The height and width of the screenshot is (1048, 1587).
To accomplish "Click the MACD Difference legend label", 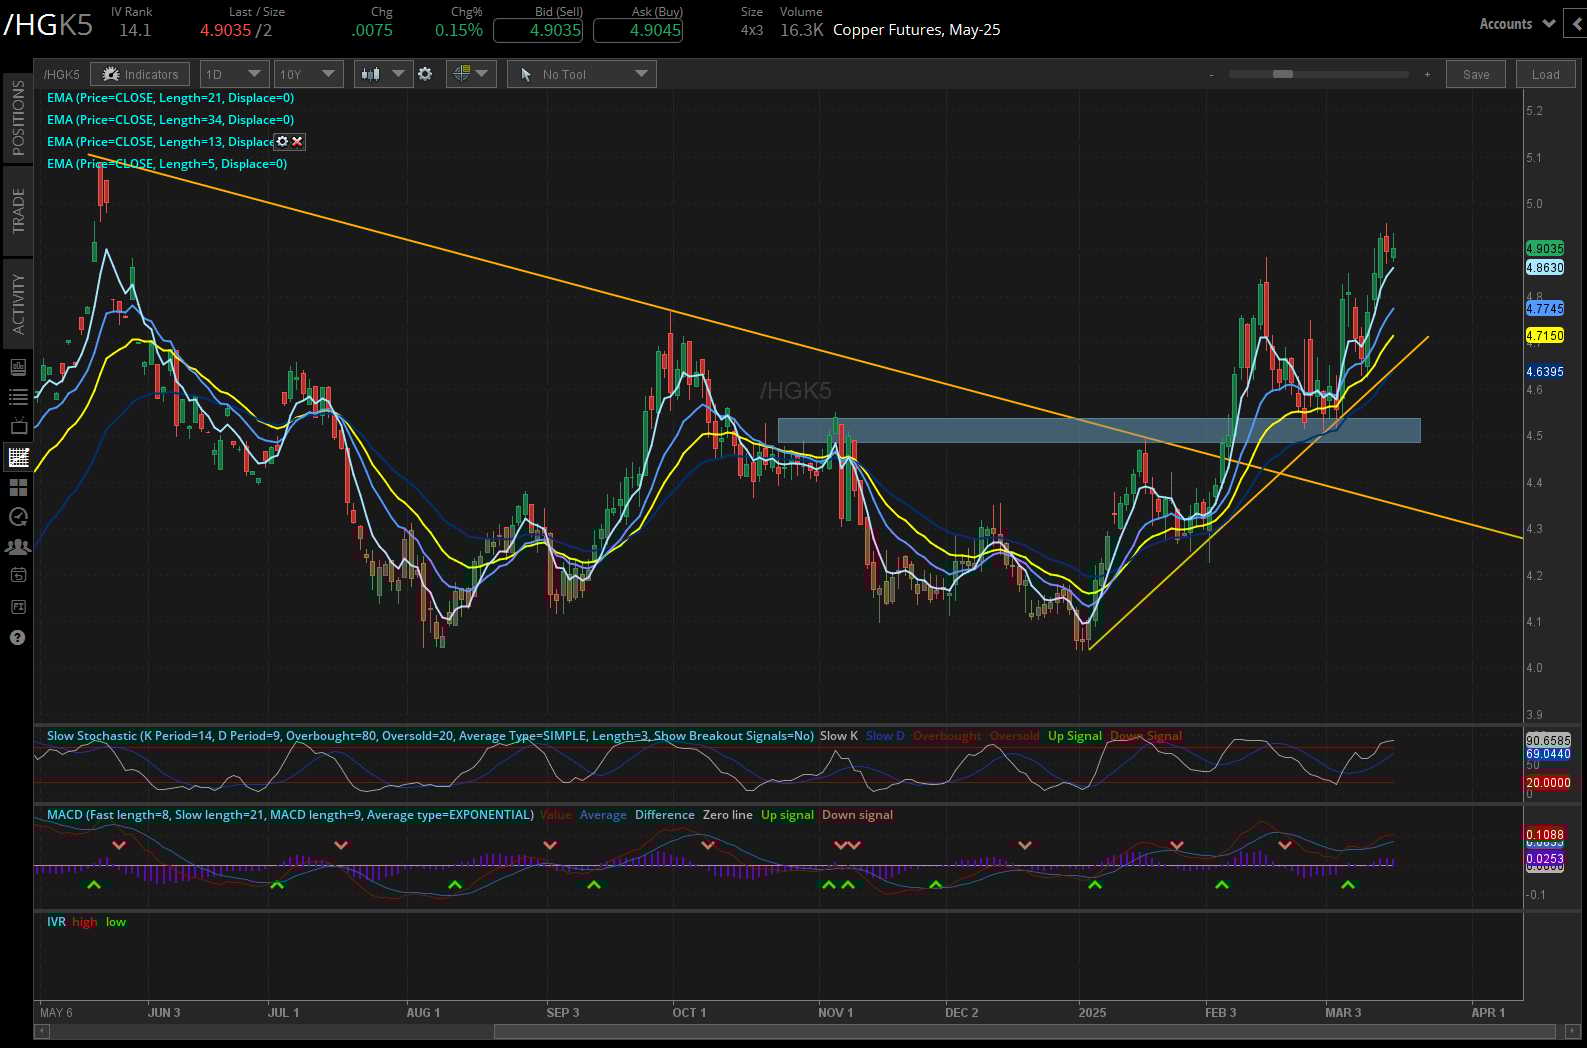I will [x=665, y=815].
